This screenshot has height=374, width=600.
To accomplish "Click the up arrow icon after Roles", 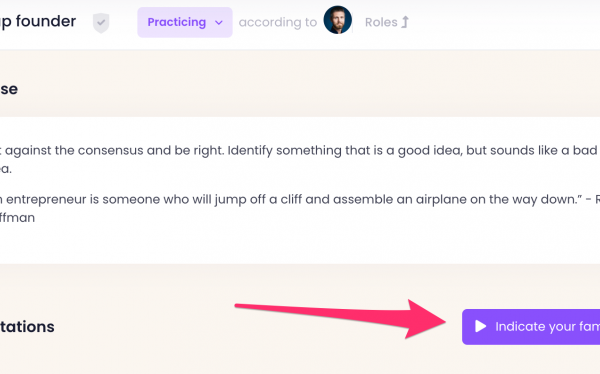I will 405,22.
